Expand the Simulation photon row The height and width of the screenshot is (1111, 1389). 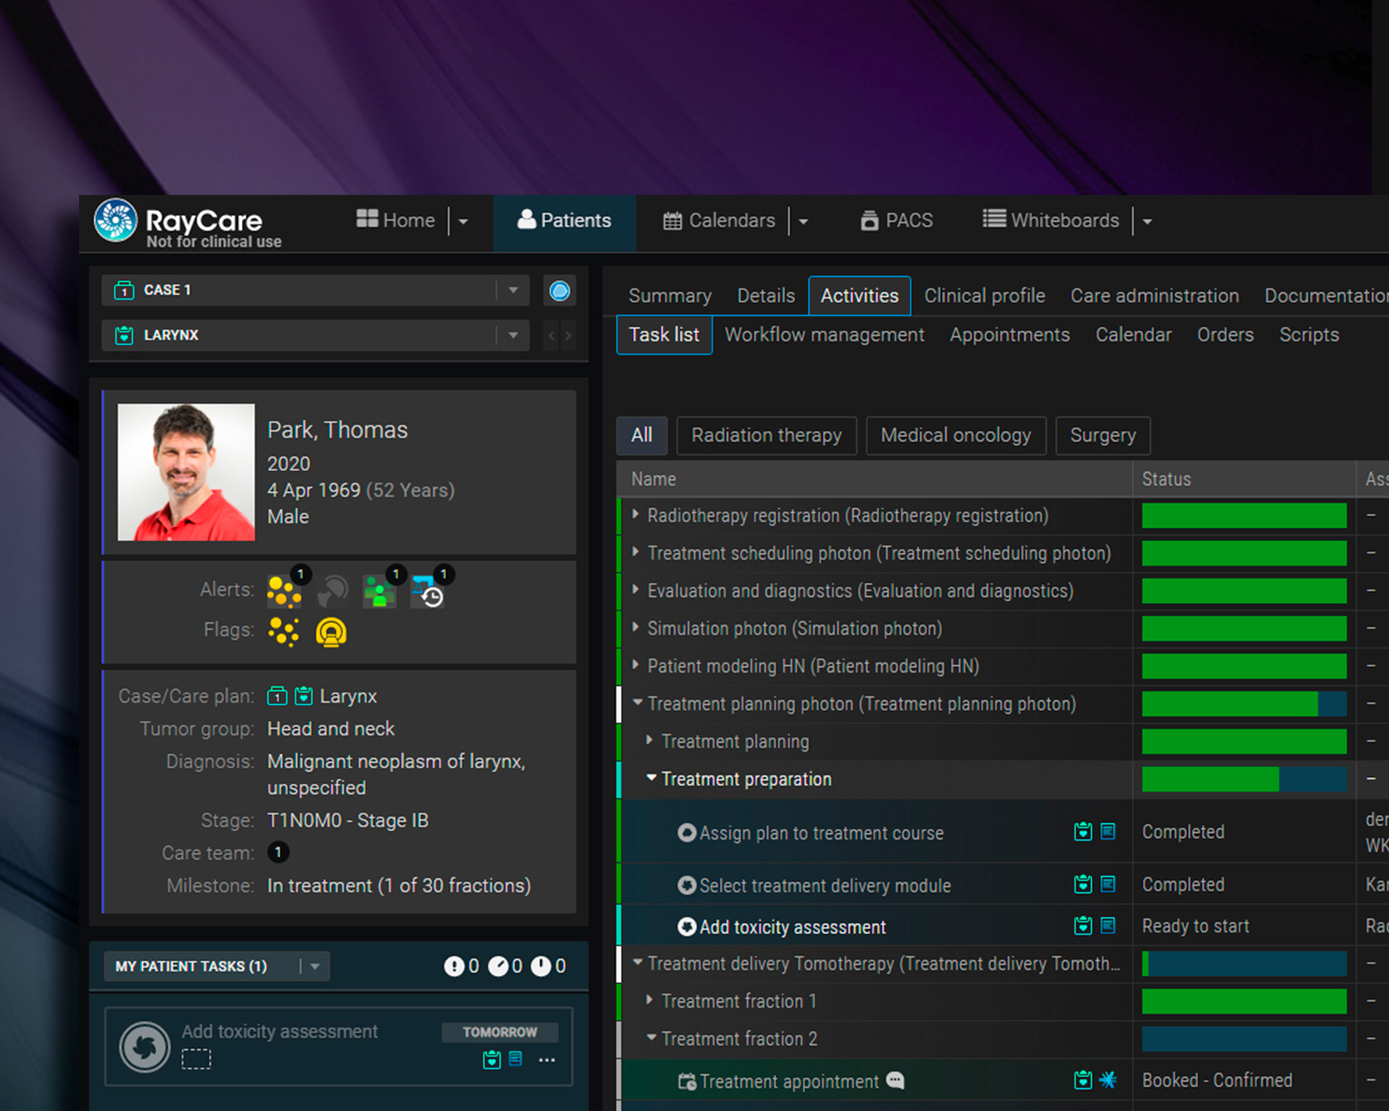636,628
